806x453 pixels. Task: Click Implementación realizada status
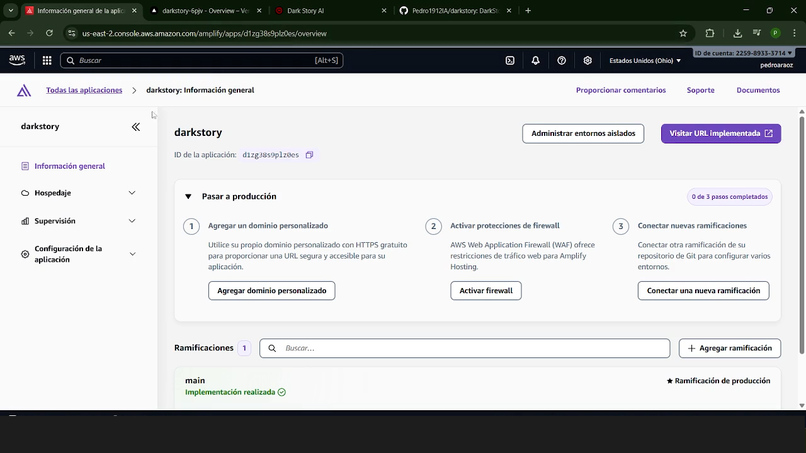coord(235,392)
